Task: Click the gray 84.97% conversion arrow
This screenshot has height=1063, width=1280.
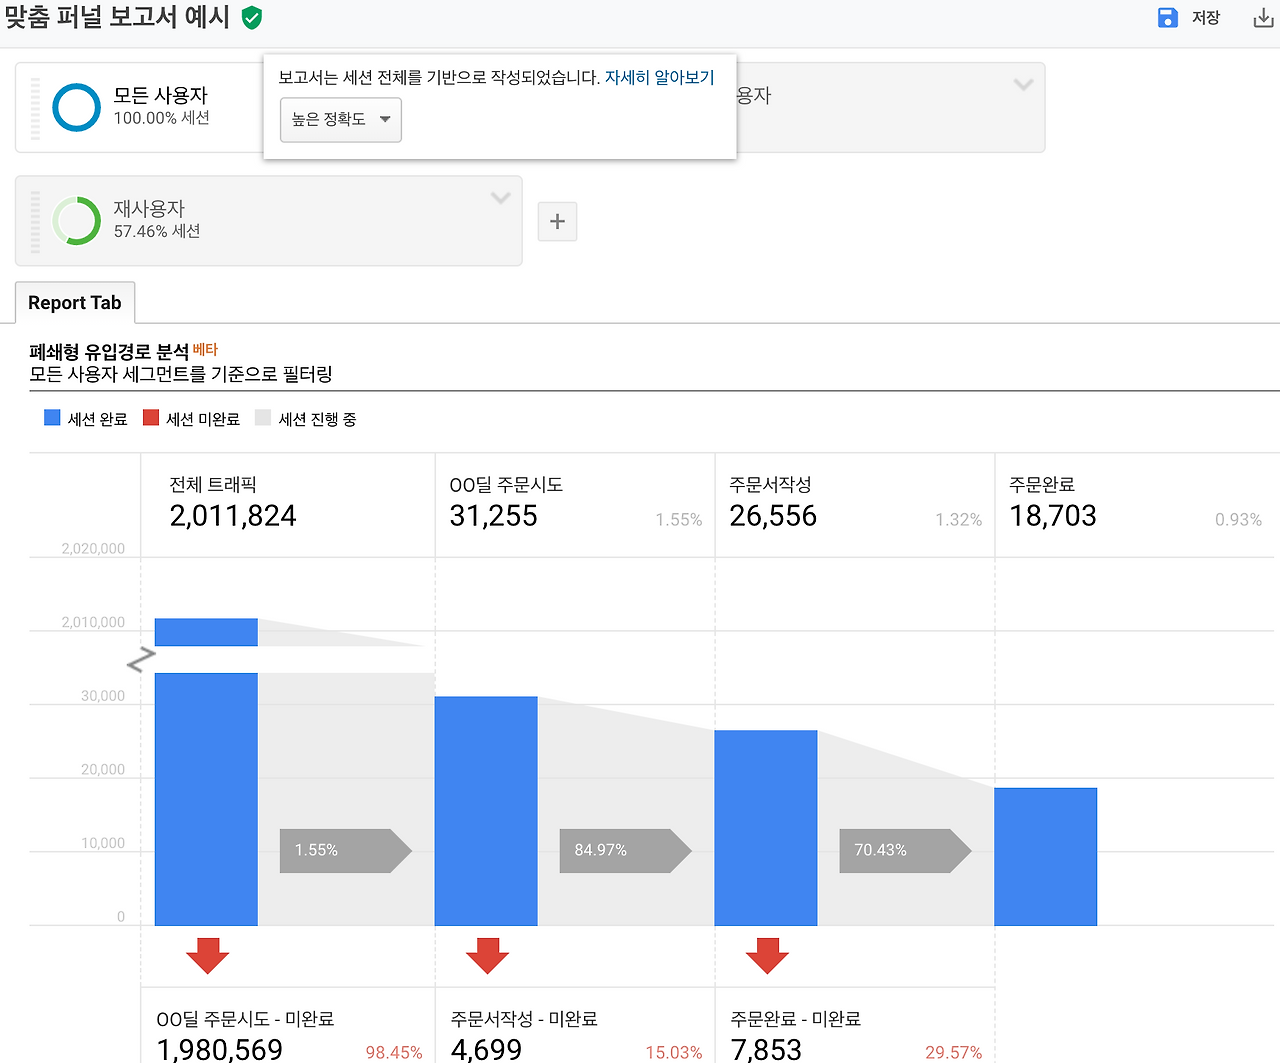Action: pos(620,851)
